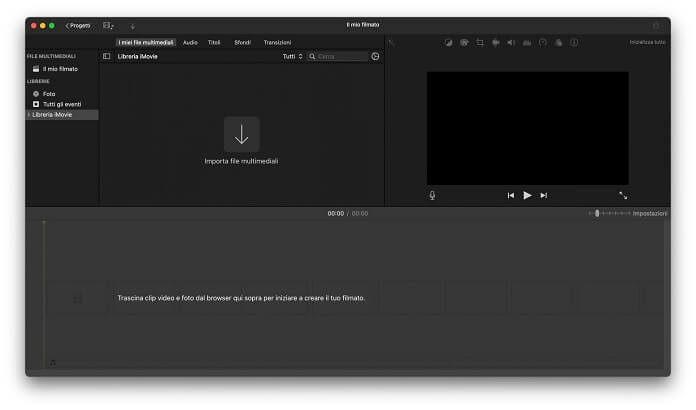Click the background music note icon
This screenshot has height=410, width=696.
pos(53,363)
